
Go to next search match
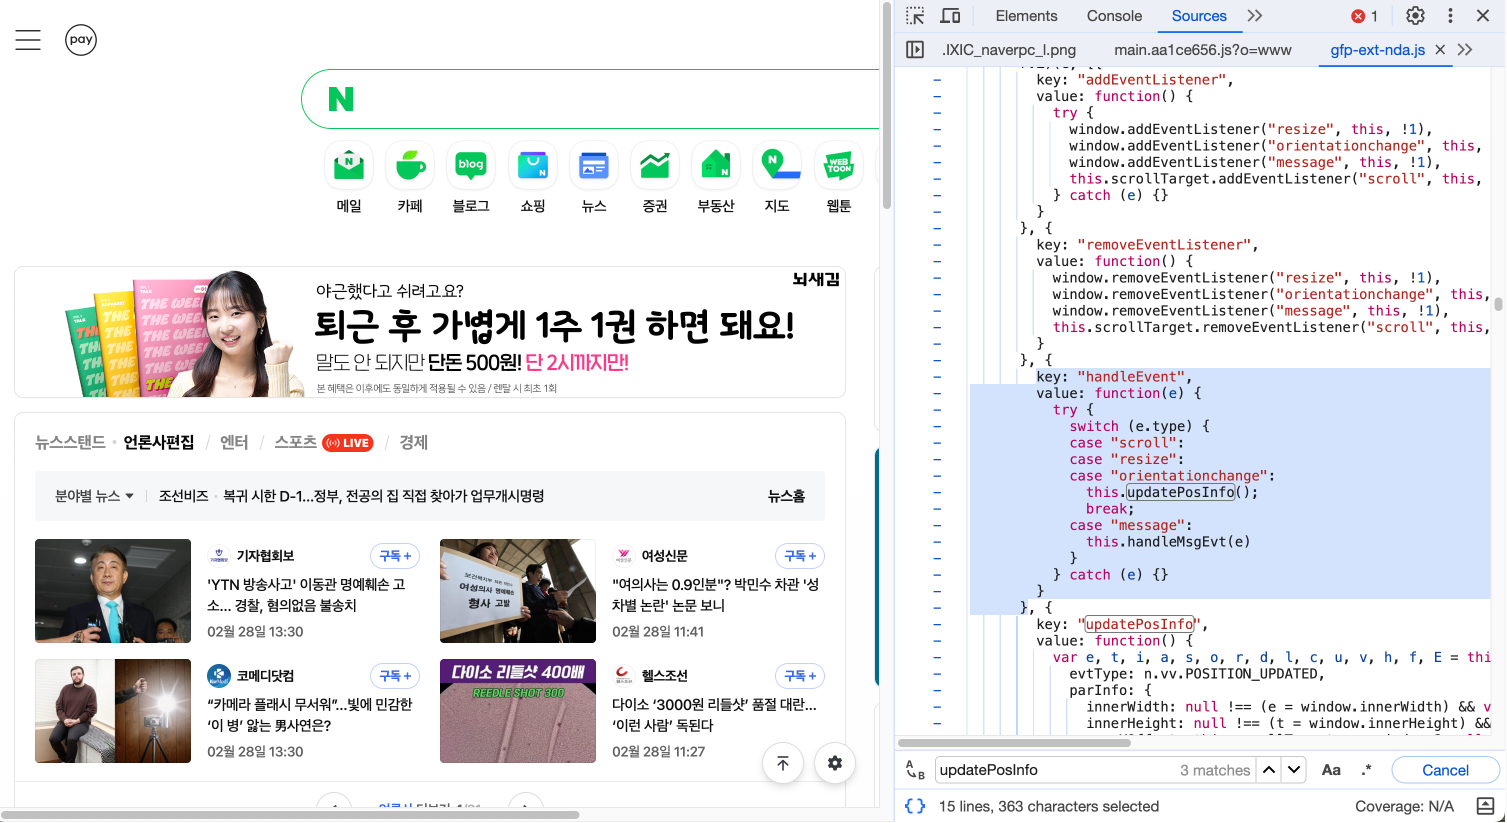tap(1294, 770)
